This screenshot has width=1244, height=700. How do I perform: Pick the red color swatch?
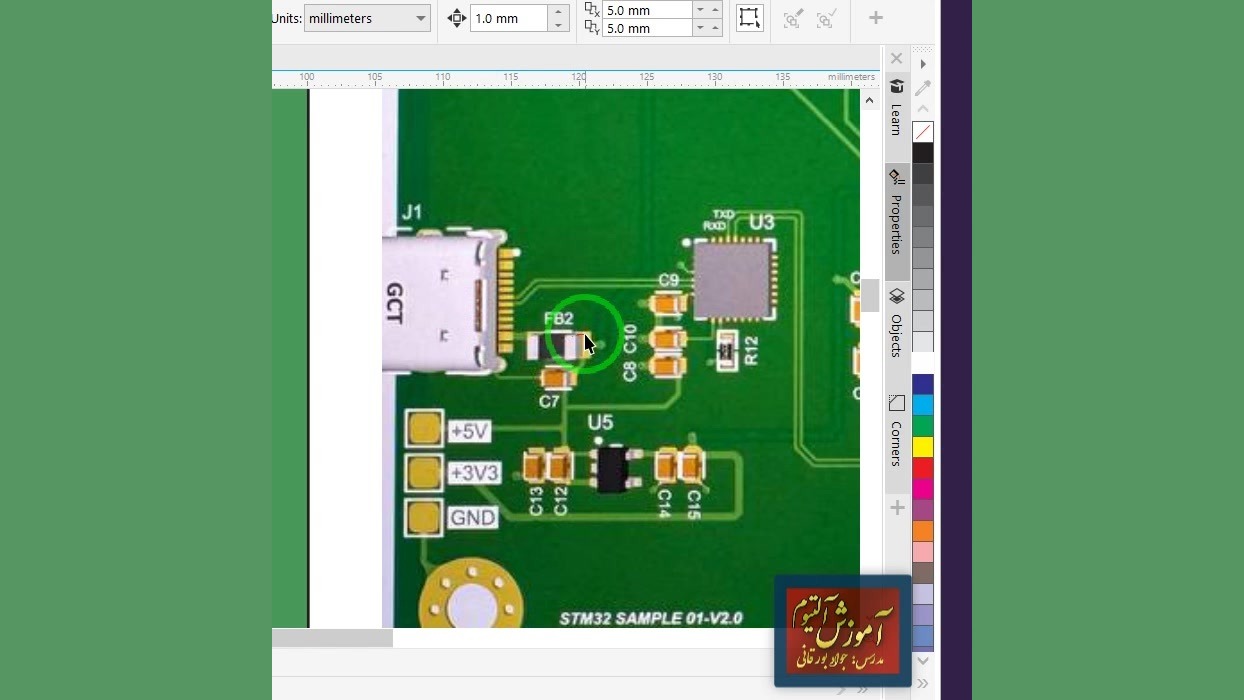[x=923, y=468]
